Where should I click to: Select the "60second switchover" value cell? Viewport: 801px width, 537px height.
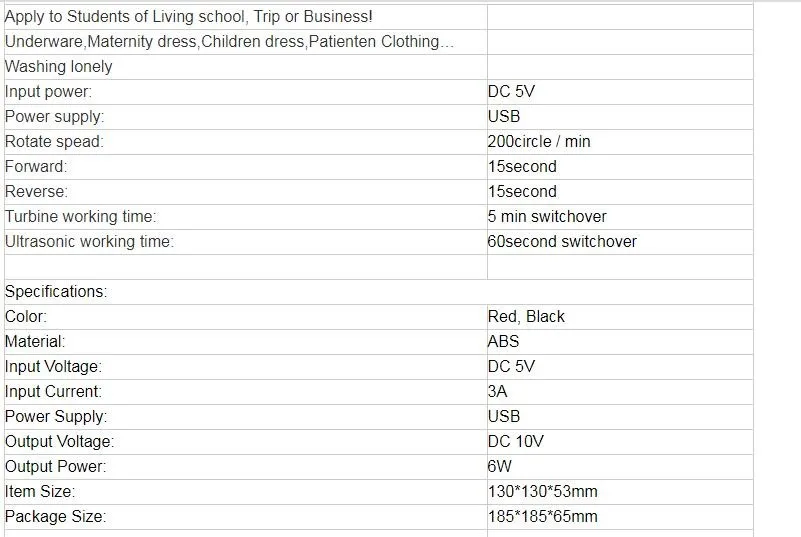tap(562, 242)
